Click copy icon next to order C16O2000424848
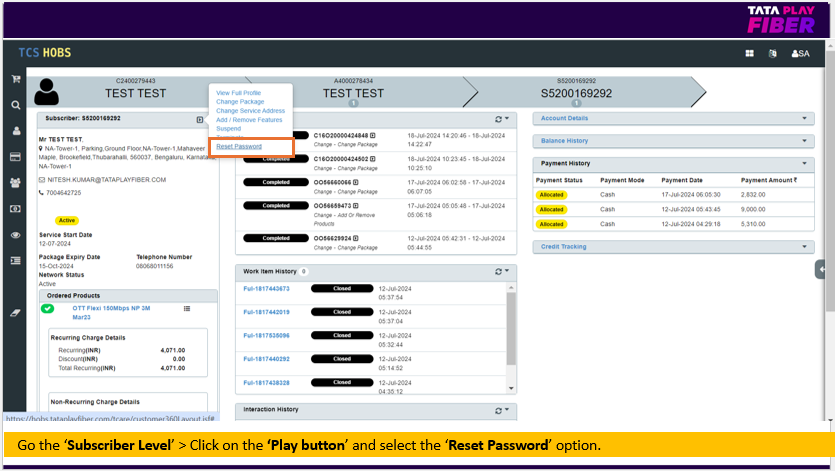The image size is (835, 471). pyautogui.click(x=373, y=135)
